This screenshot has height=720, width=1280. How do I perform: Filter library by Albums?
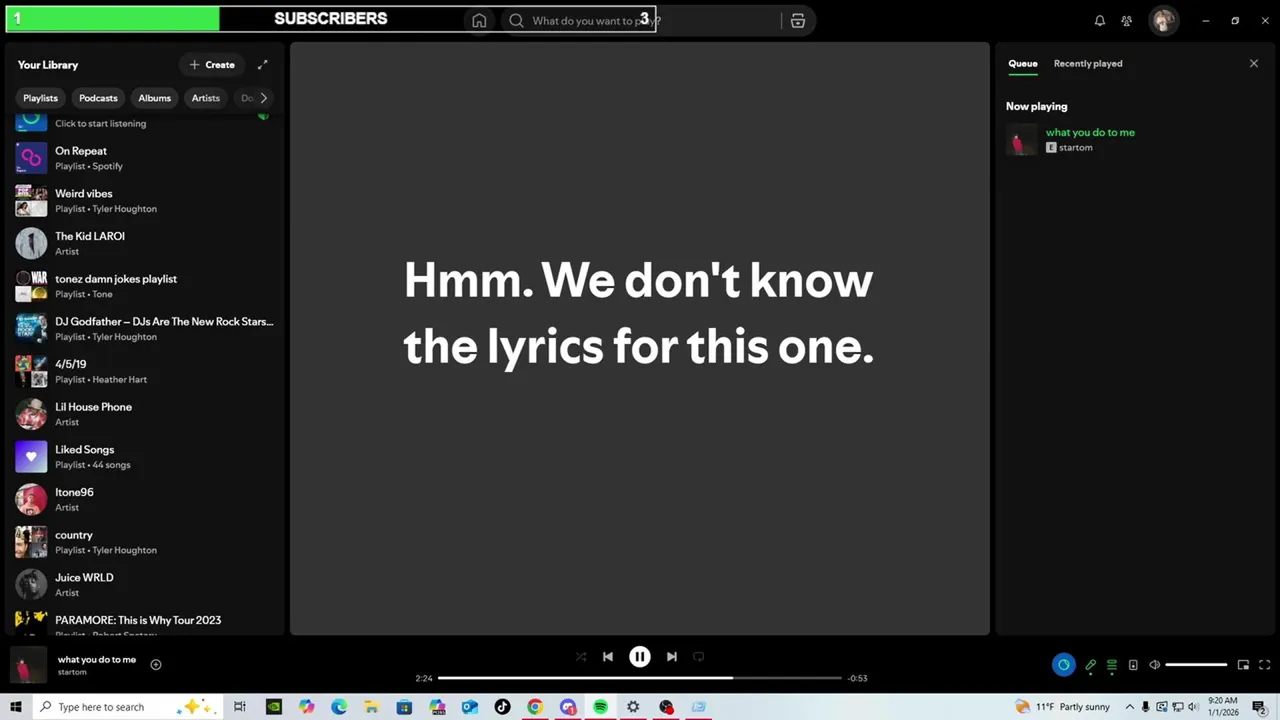(154, 98)
